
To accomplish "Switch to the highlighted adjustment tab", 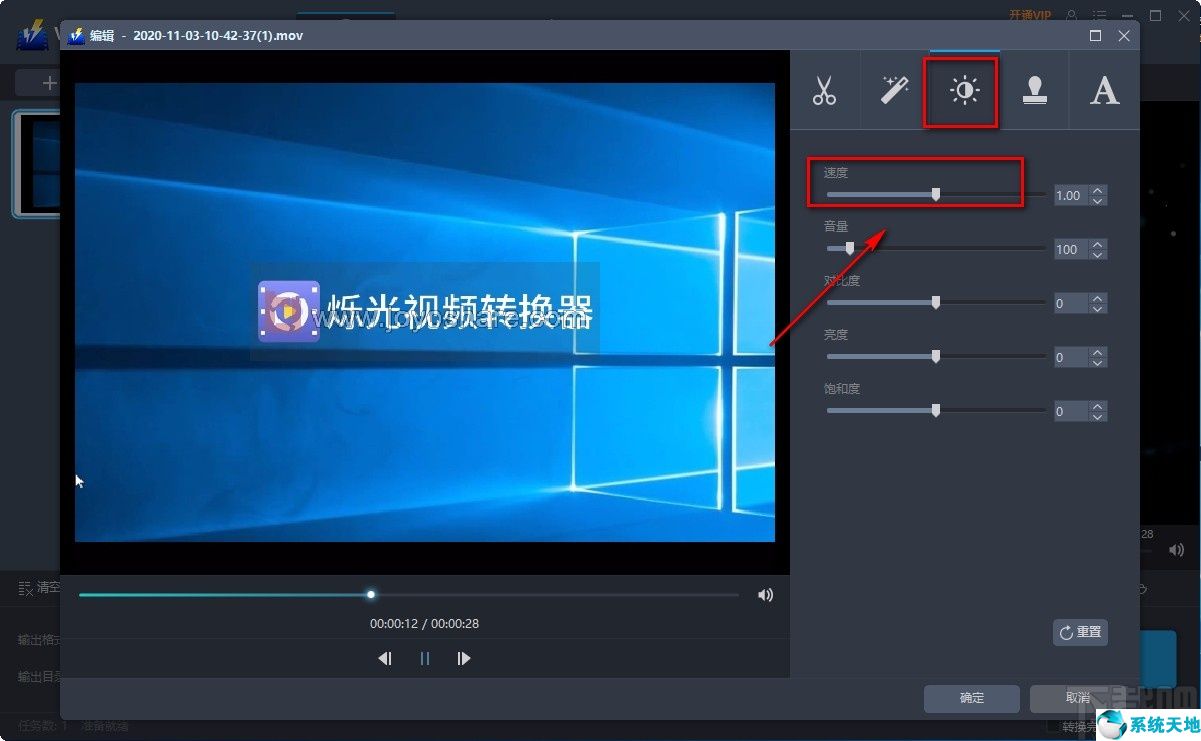I will point(960,91).
